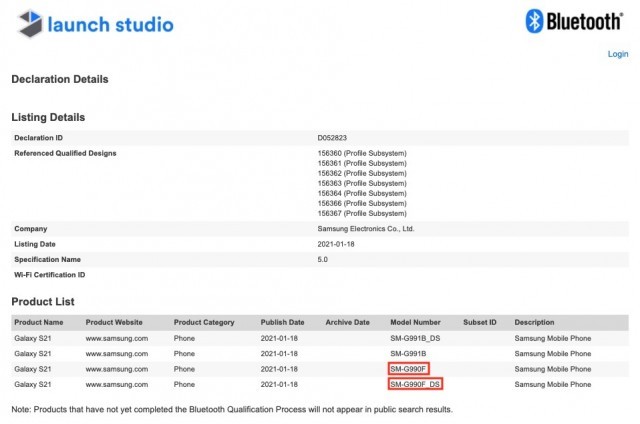Open the Login link
This screenshot has width=640, height=424.
tap(618, 54)
